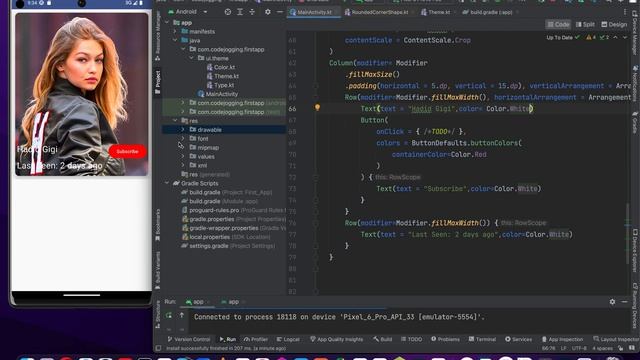Open Version Control tool window
The image size is (640, 360).
(x=189, y=339)
